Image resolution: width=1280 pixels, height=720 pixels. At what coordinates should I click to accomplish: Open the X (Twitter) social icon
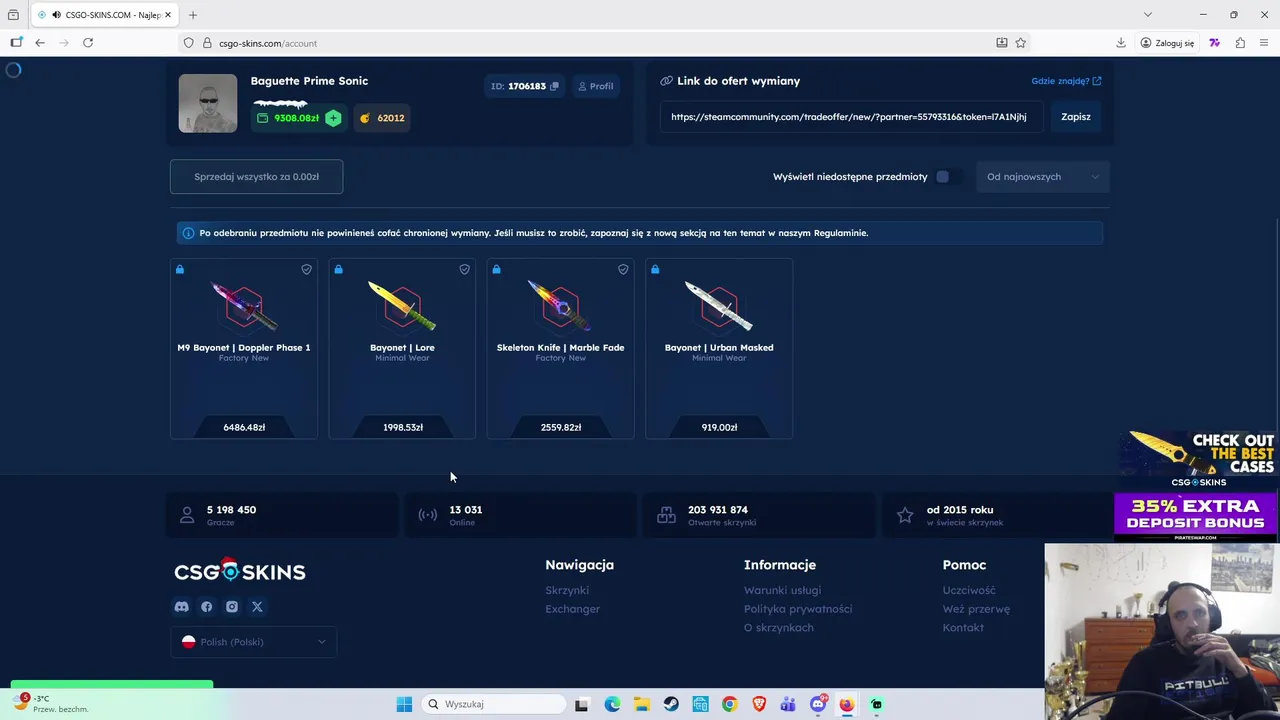(x=257, y=606)
